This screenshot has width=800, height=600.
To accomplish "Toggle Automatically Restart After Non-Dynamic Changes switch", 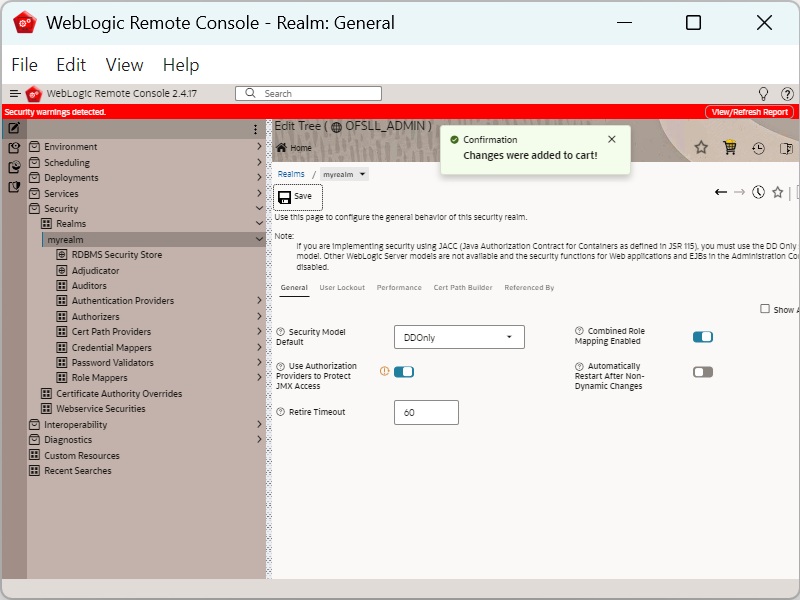I will (703, 372).
